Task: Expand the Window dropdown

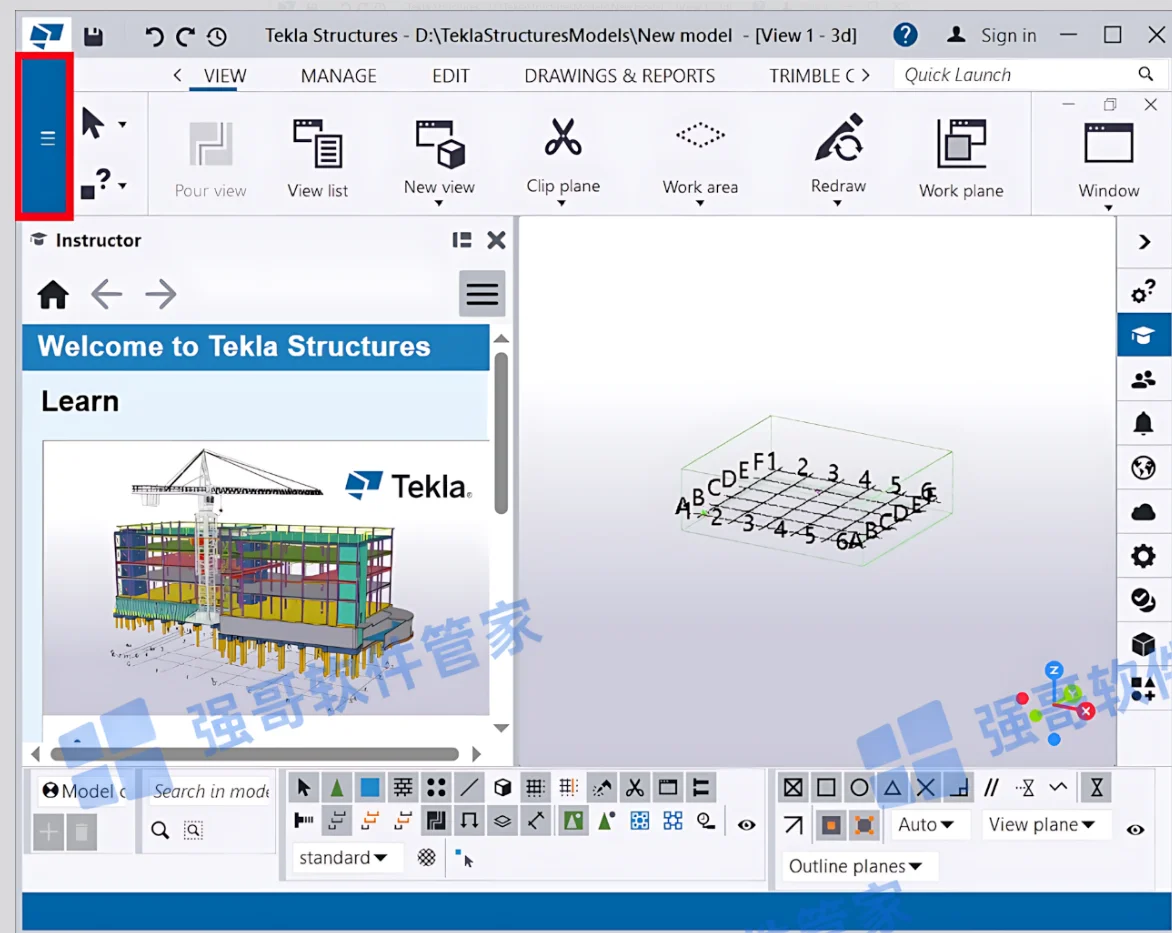Action: pyautogui.click(x=1108, y=208)
